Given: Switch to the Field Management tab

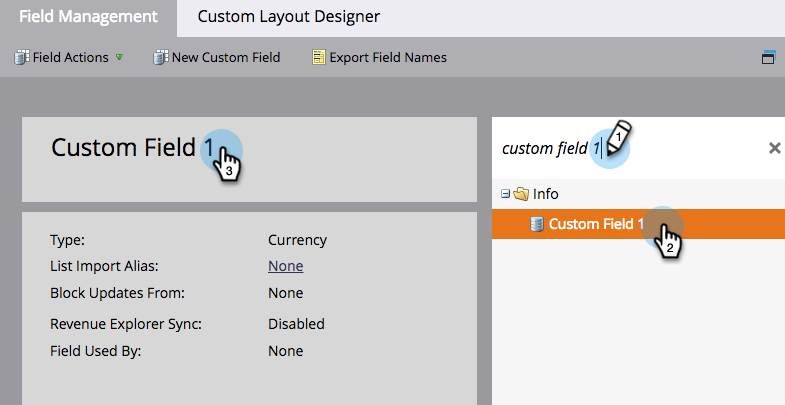Looking at the screenshot, I should tap(88, 17).
